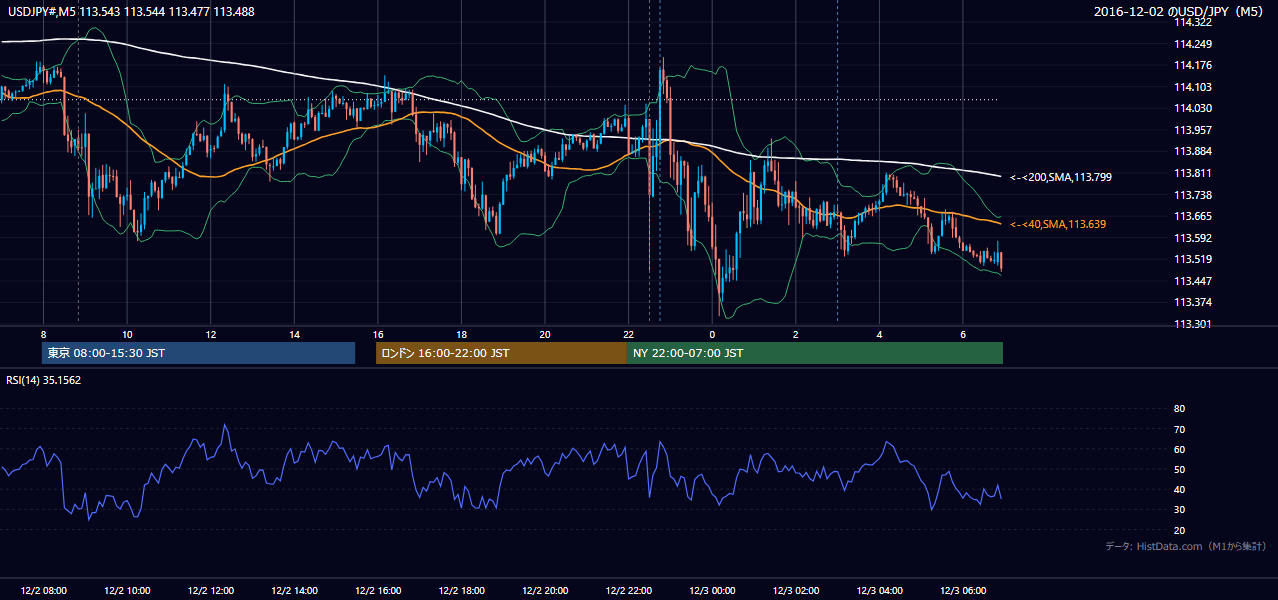The height and width of the screenshot is (600, 1278).
Task: Select the ロンドン 16:00-22:00 JST session bar
Action: [x=501, y=353]
